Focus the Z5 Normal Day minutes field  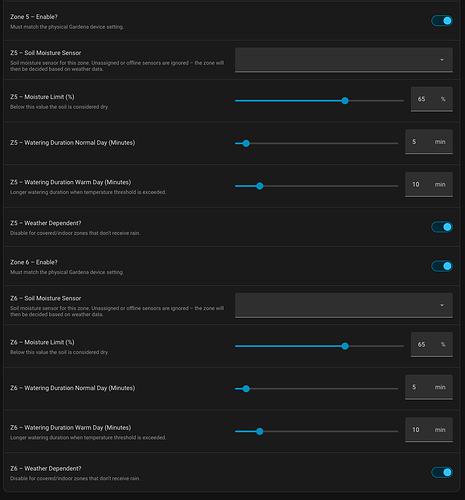[x=429, y=142]
